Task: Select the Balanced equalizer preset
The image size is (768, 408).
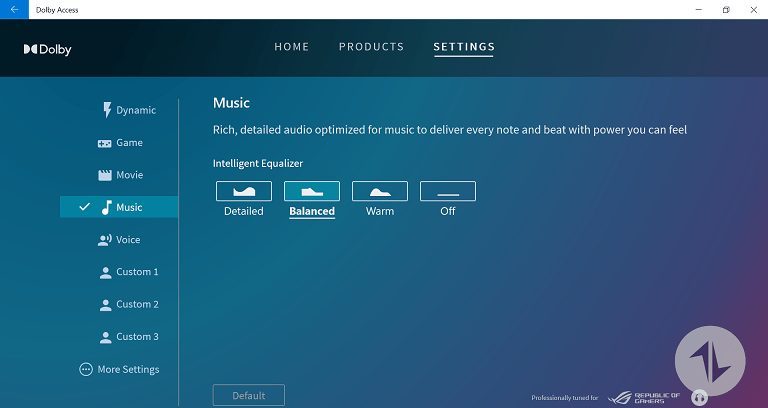Action: 312,191
